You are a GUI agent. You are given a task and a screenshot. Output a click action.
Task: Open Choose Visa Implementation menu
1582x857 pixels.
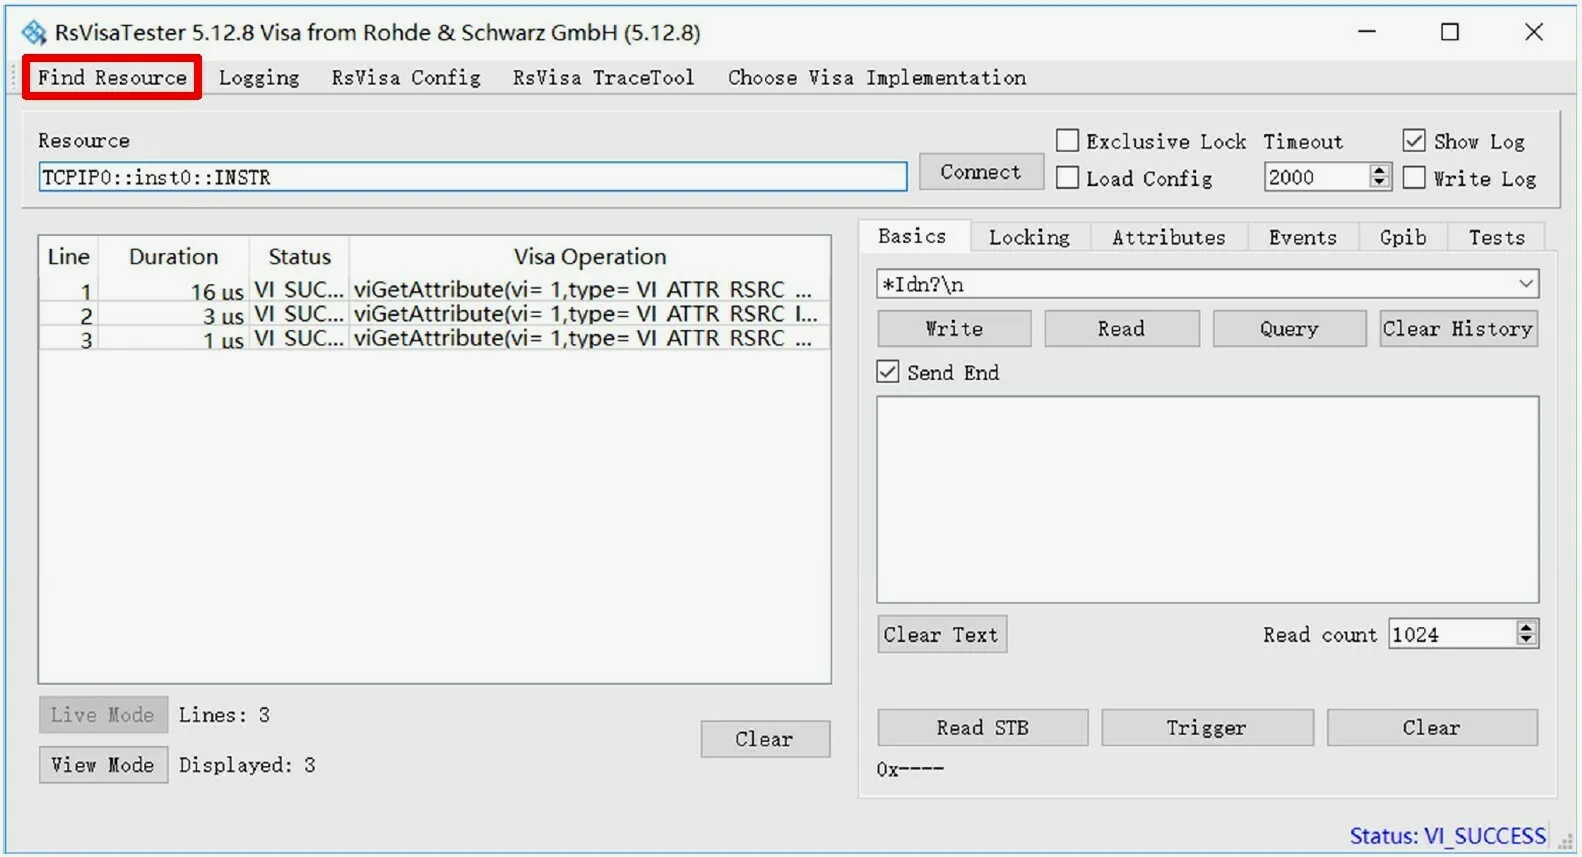877,78
